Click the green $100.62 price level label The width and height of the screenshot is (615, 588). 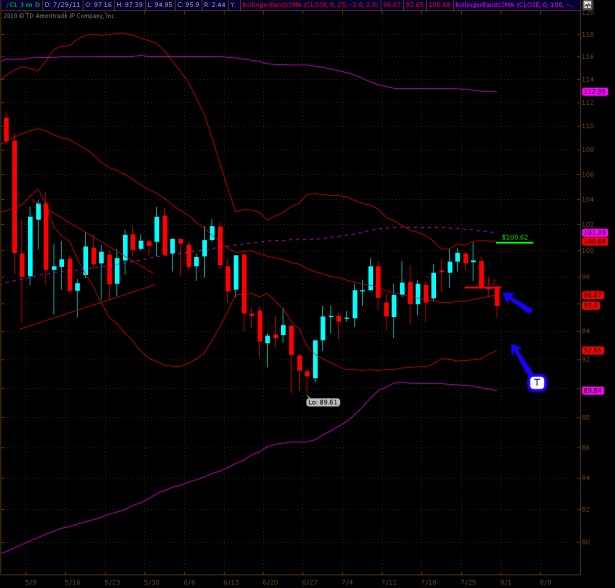515,237
